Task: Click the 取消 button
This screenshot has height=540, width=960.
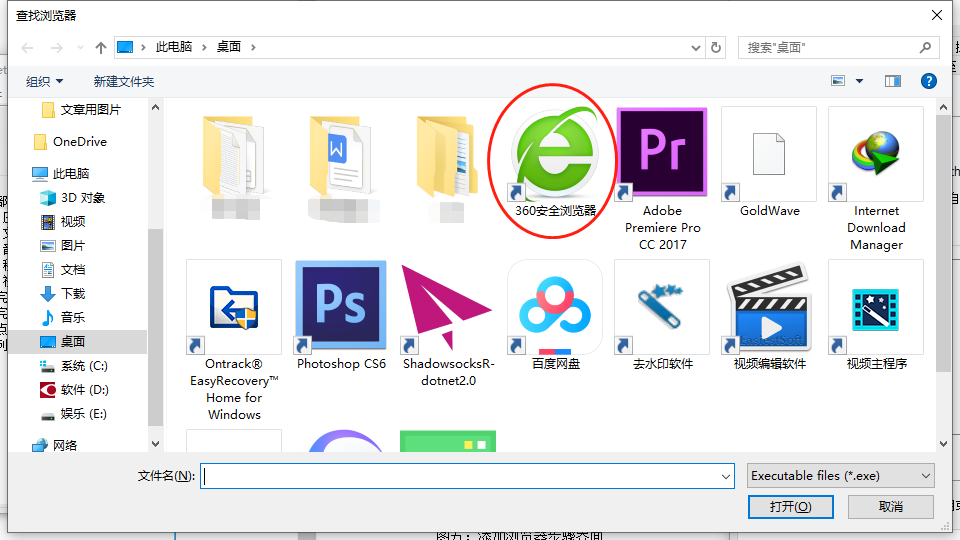Action: pyautogui.click(x=891, y=507)
